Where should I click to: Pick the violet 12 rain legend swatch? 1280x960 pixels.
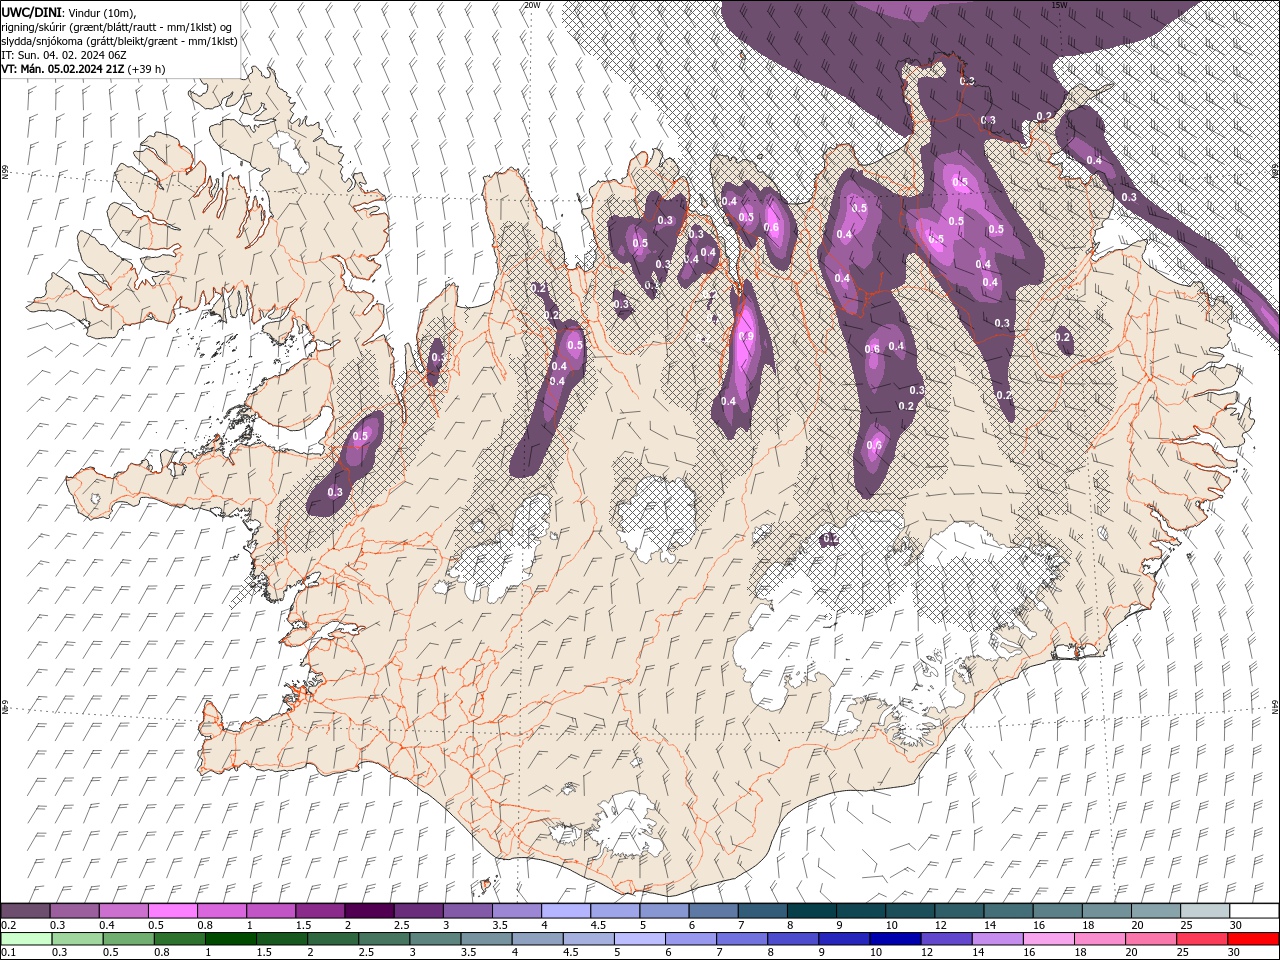click(945, 939)
